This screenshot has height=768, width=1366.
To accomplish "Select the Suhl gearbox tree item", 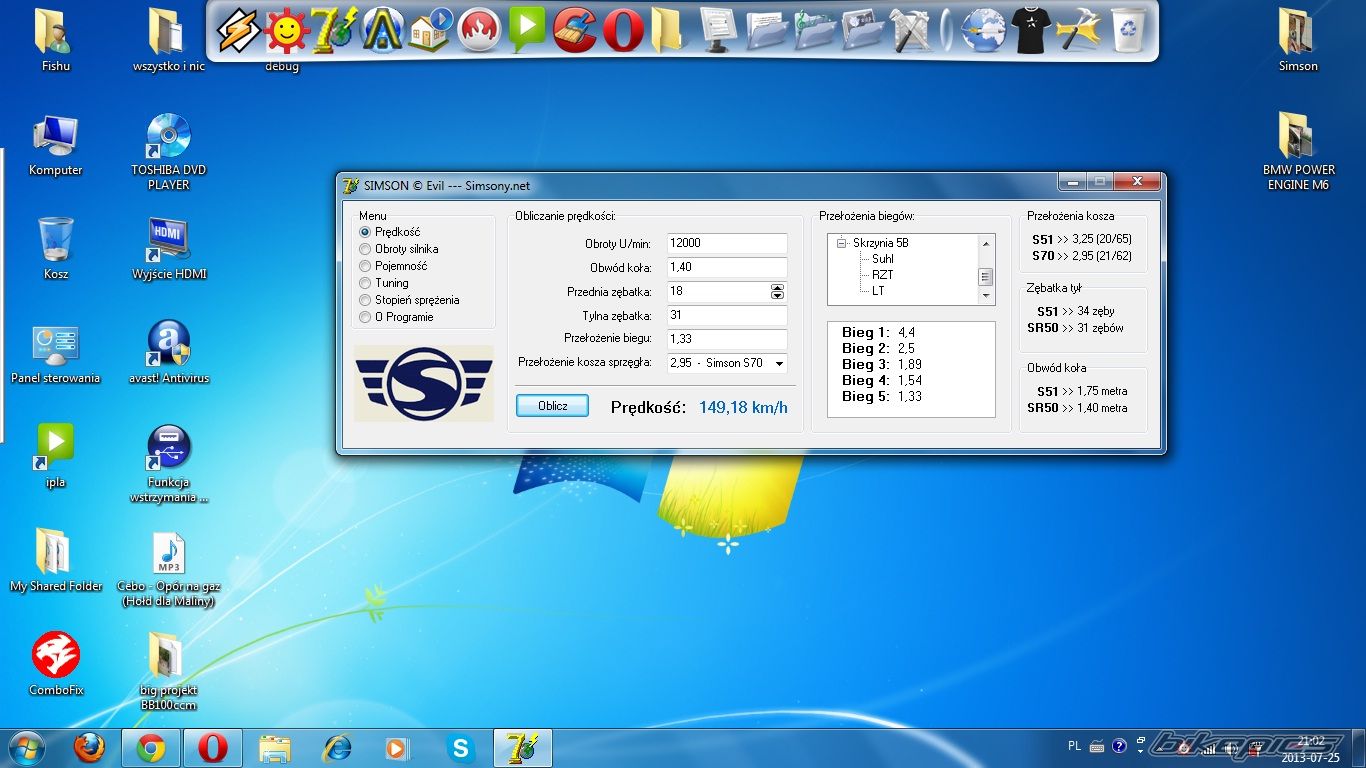I will click(882, 259).
